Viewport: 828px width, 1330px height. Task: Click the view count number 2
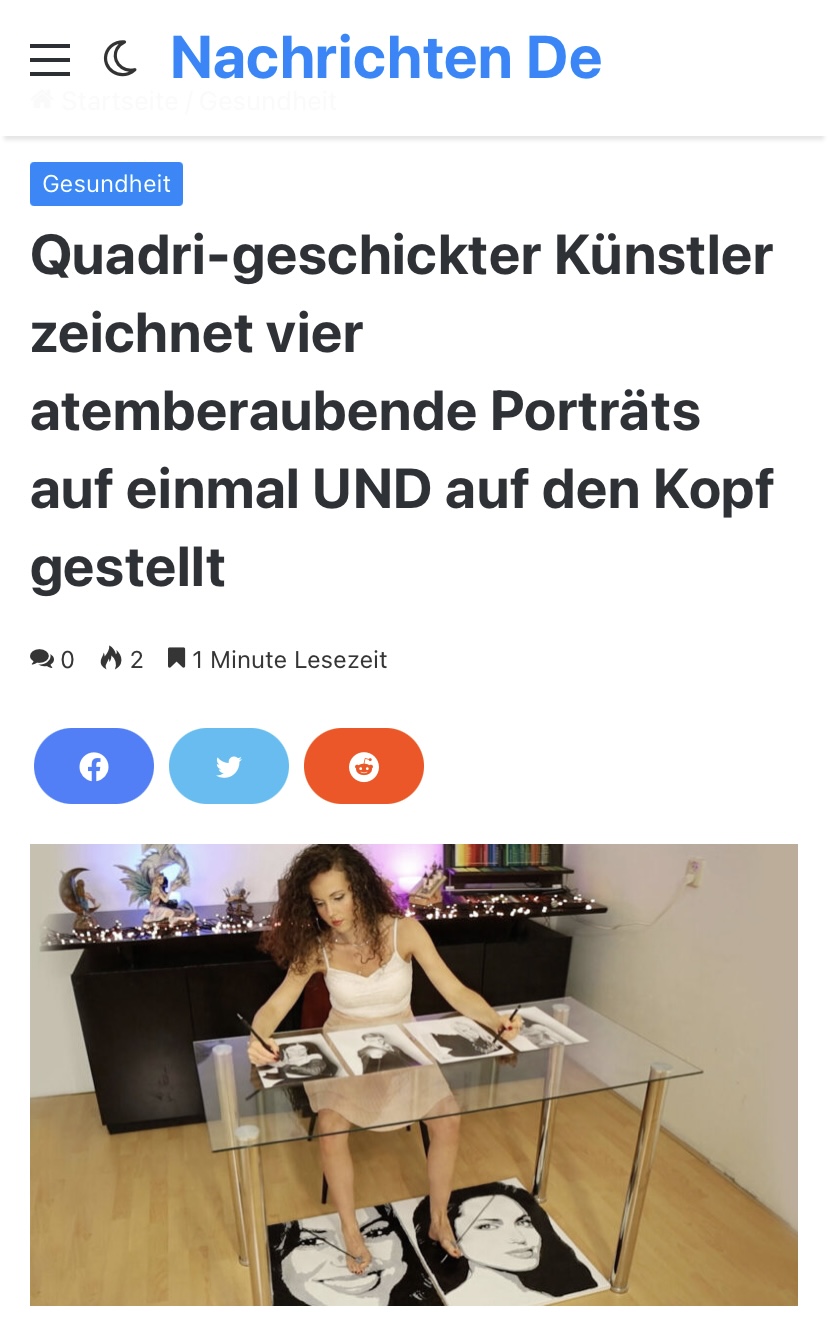(137, 660)
